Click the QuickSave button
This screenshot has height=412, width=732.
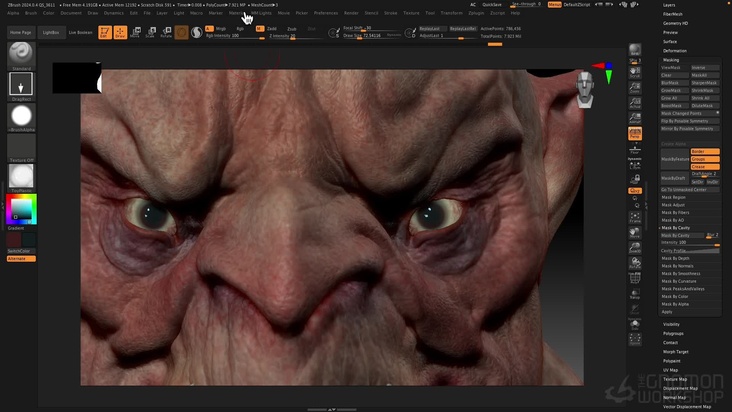(492, 5)
